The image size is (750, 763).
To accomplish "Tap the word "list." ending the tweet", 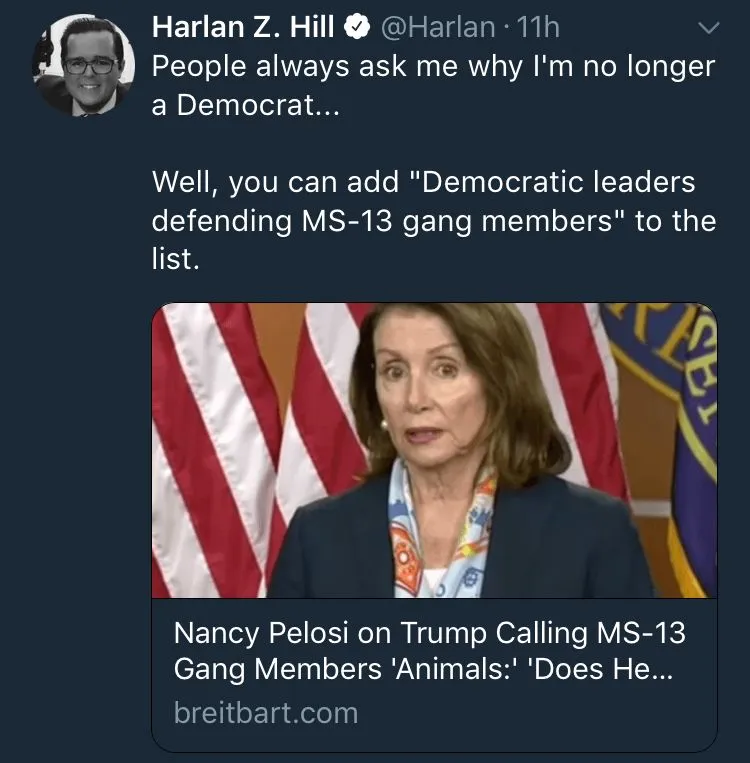I will coord(179,259).
